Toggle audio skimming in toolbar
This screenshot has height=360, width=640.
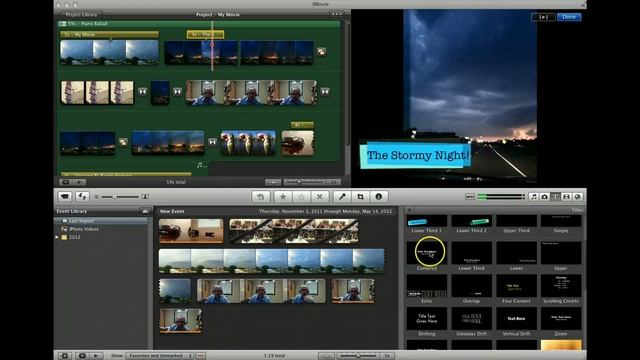pos(470,197)
